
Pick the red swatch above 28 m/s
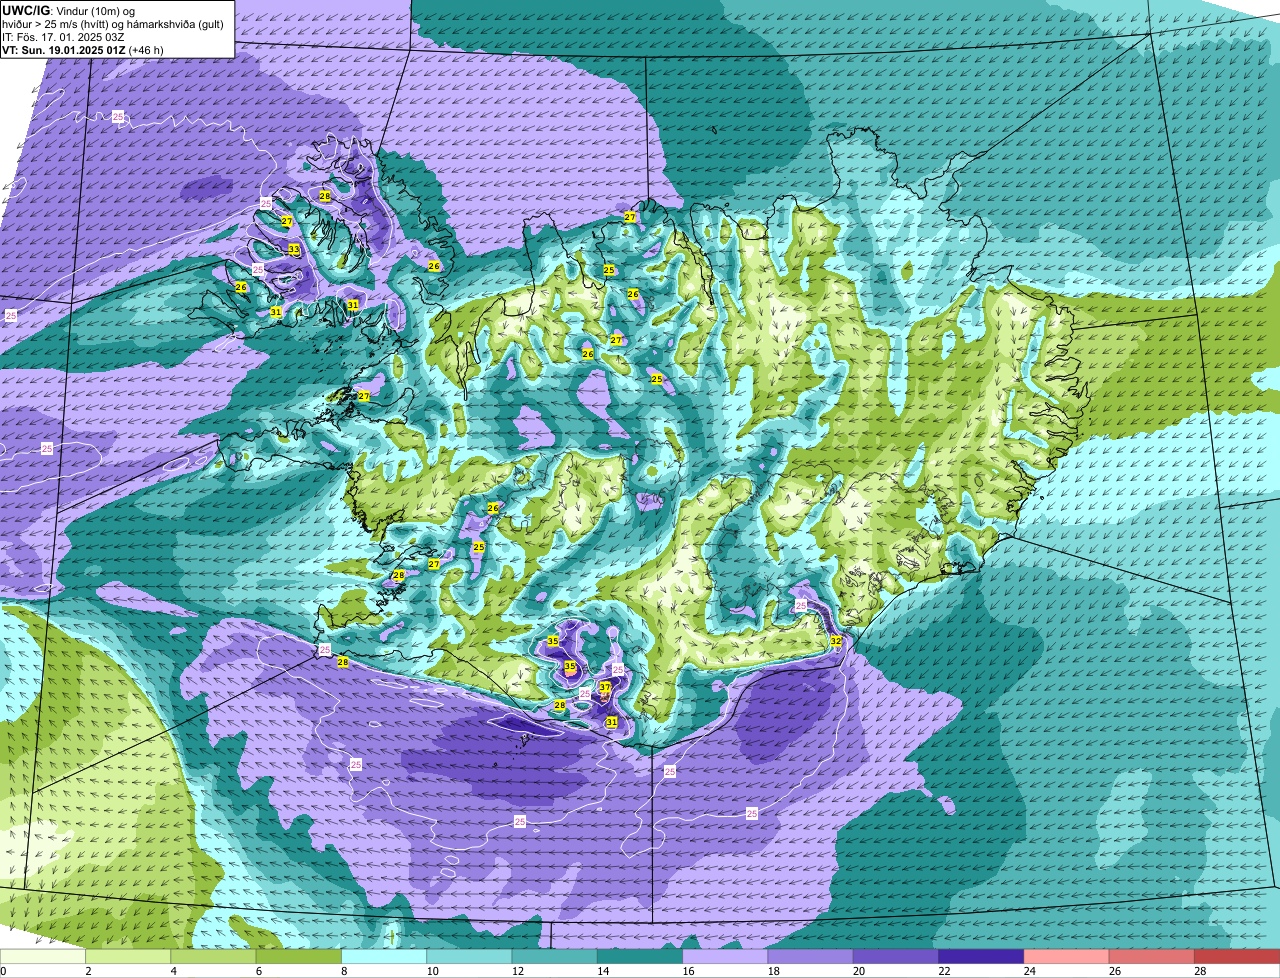(x=1237, y=956)
